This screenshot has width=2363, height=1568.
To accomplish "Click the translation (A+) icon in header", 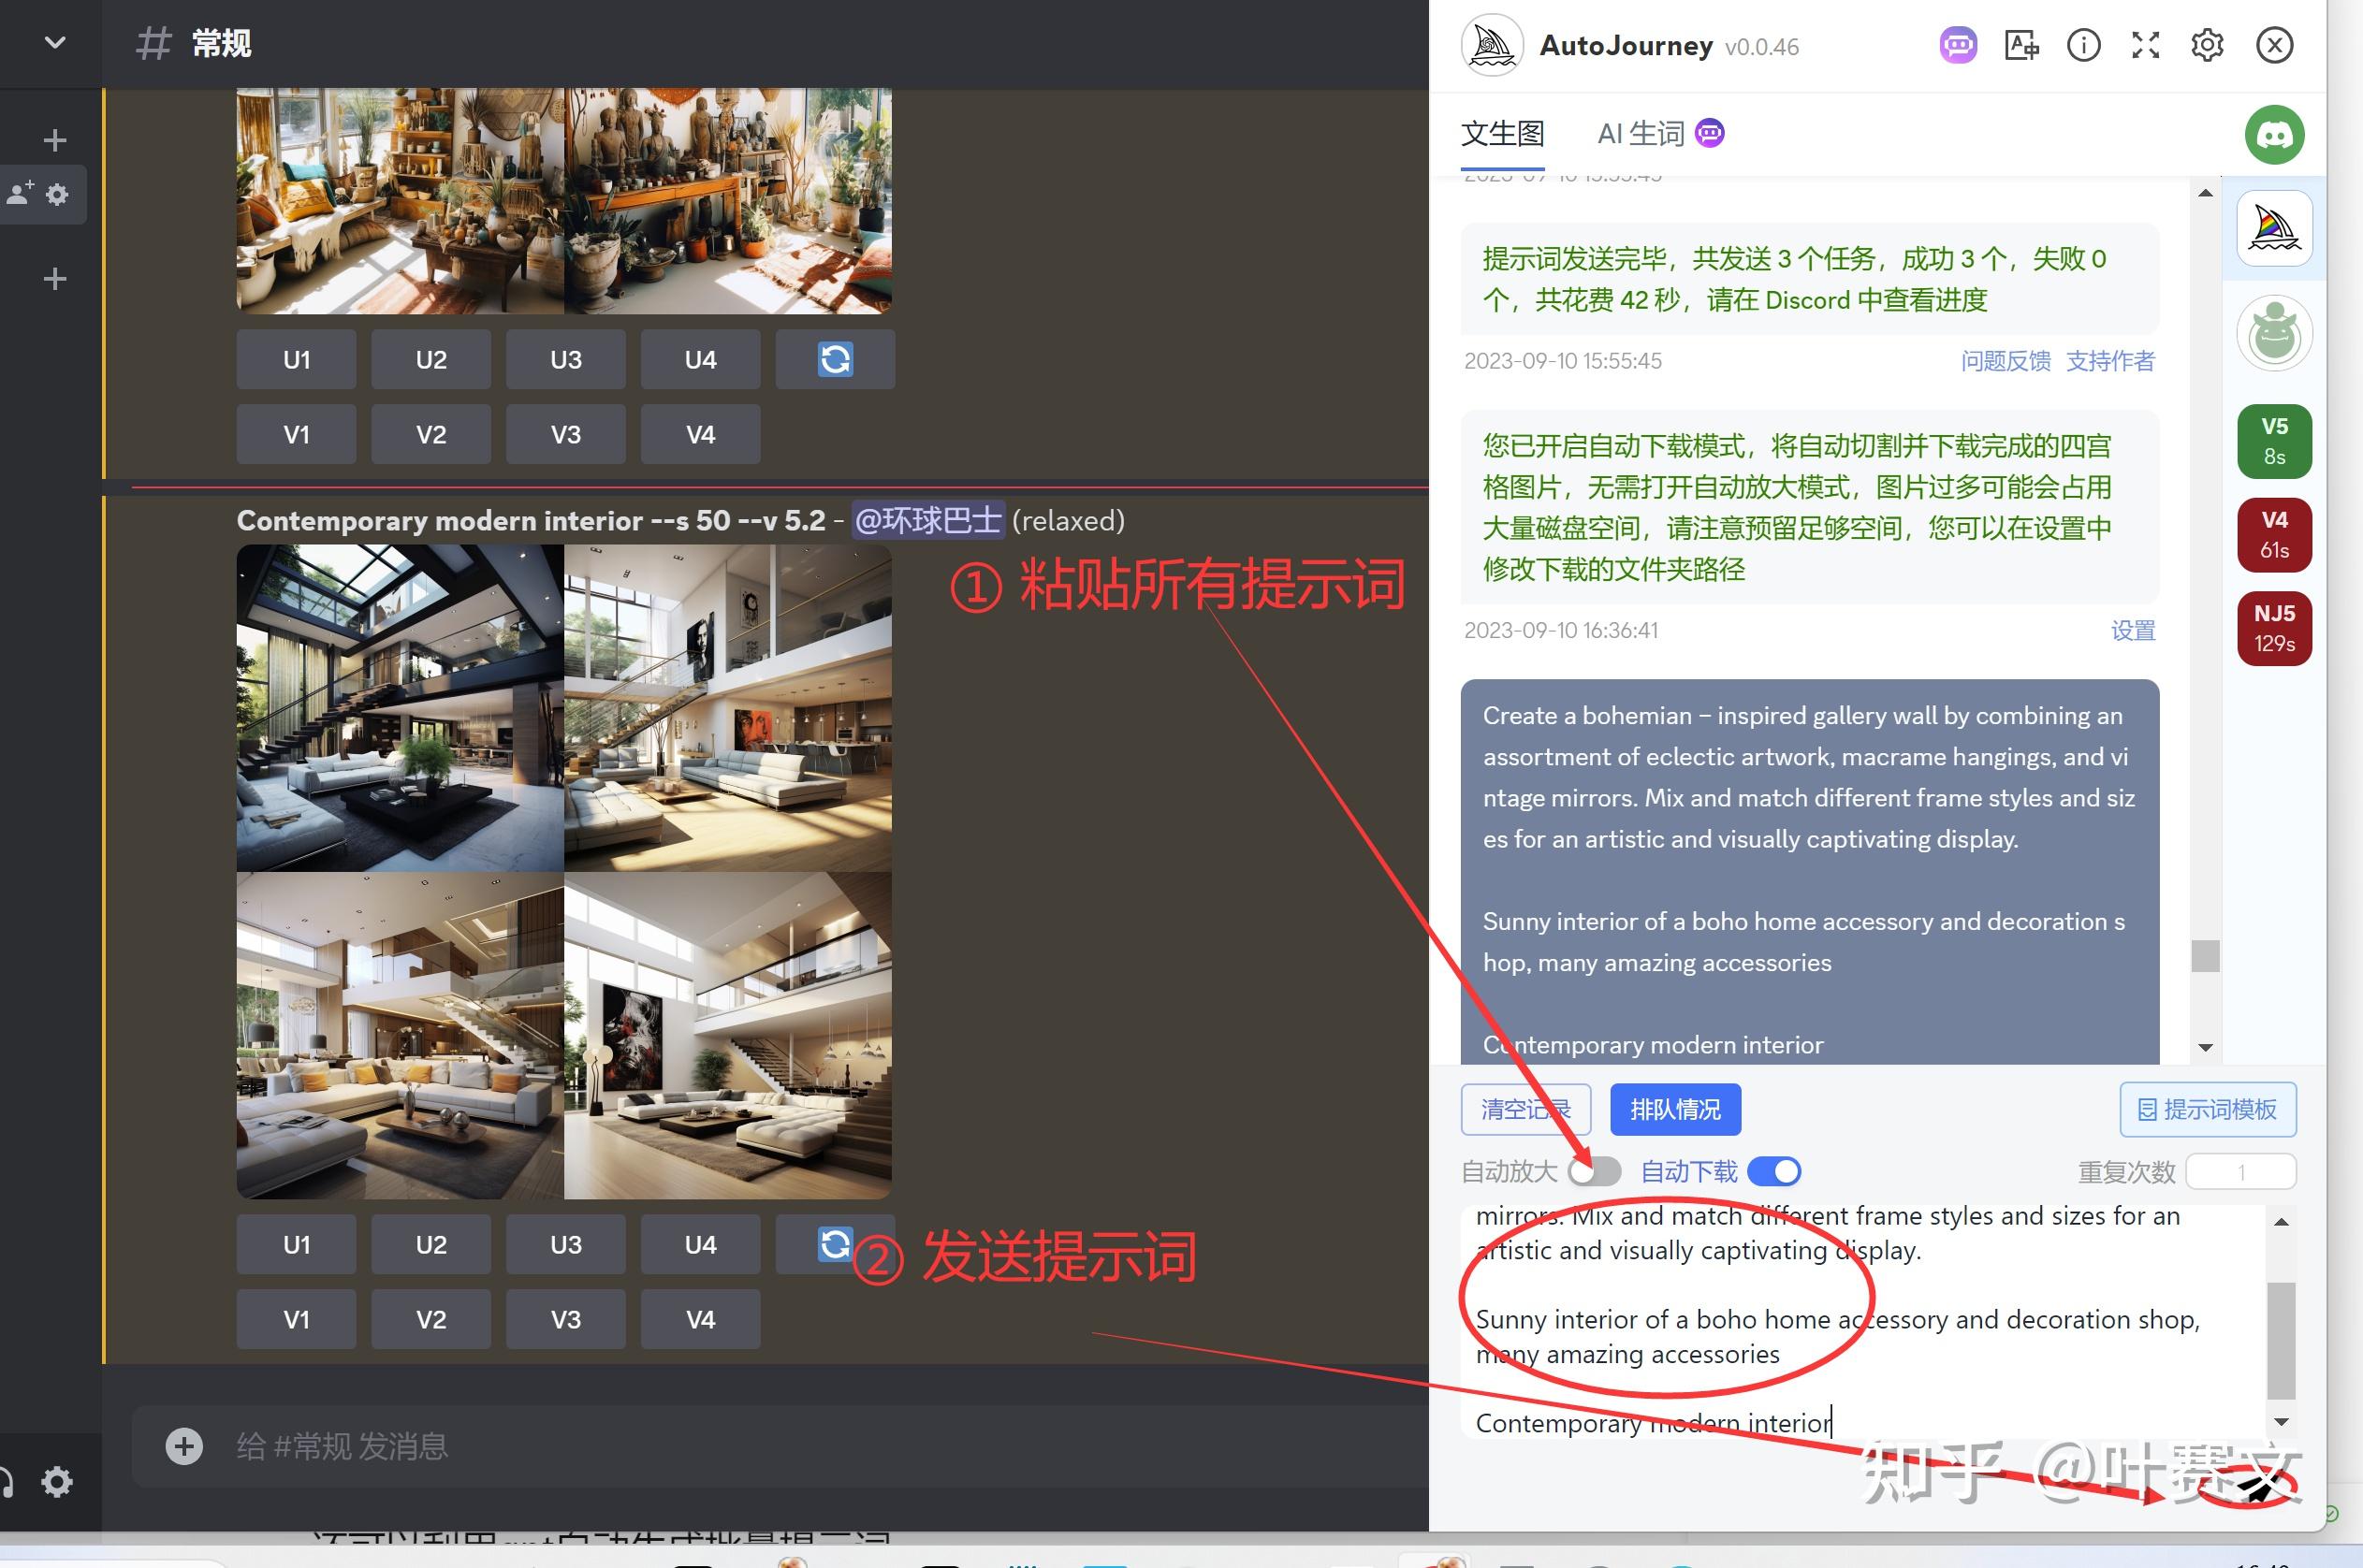I will (2020, 45).
